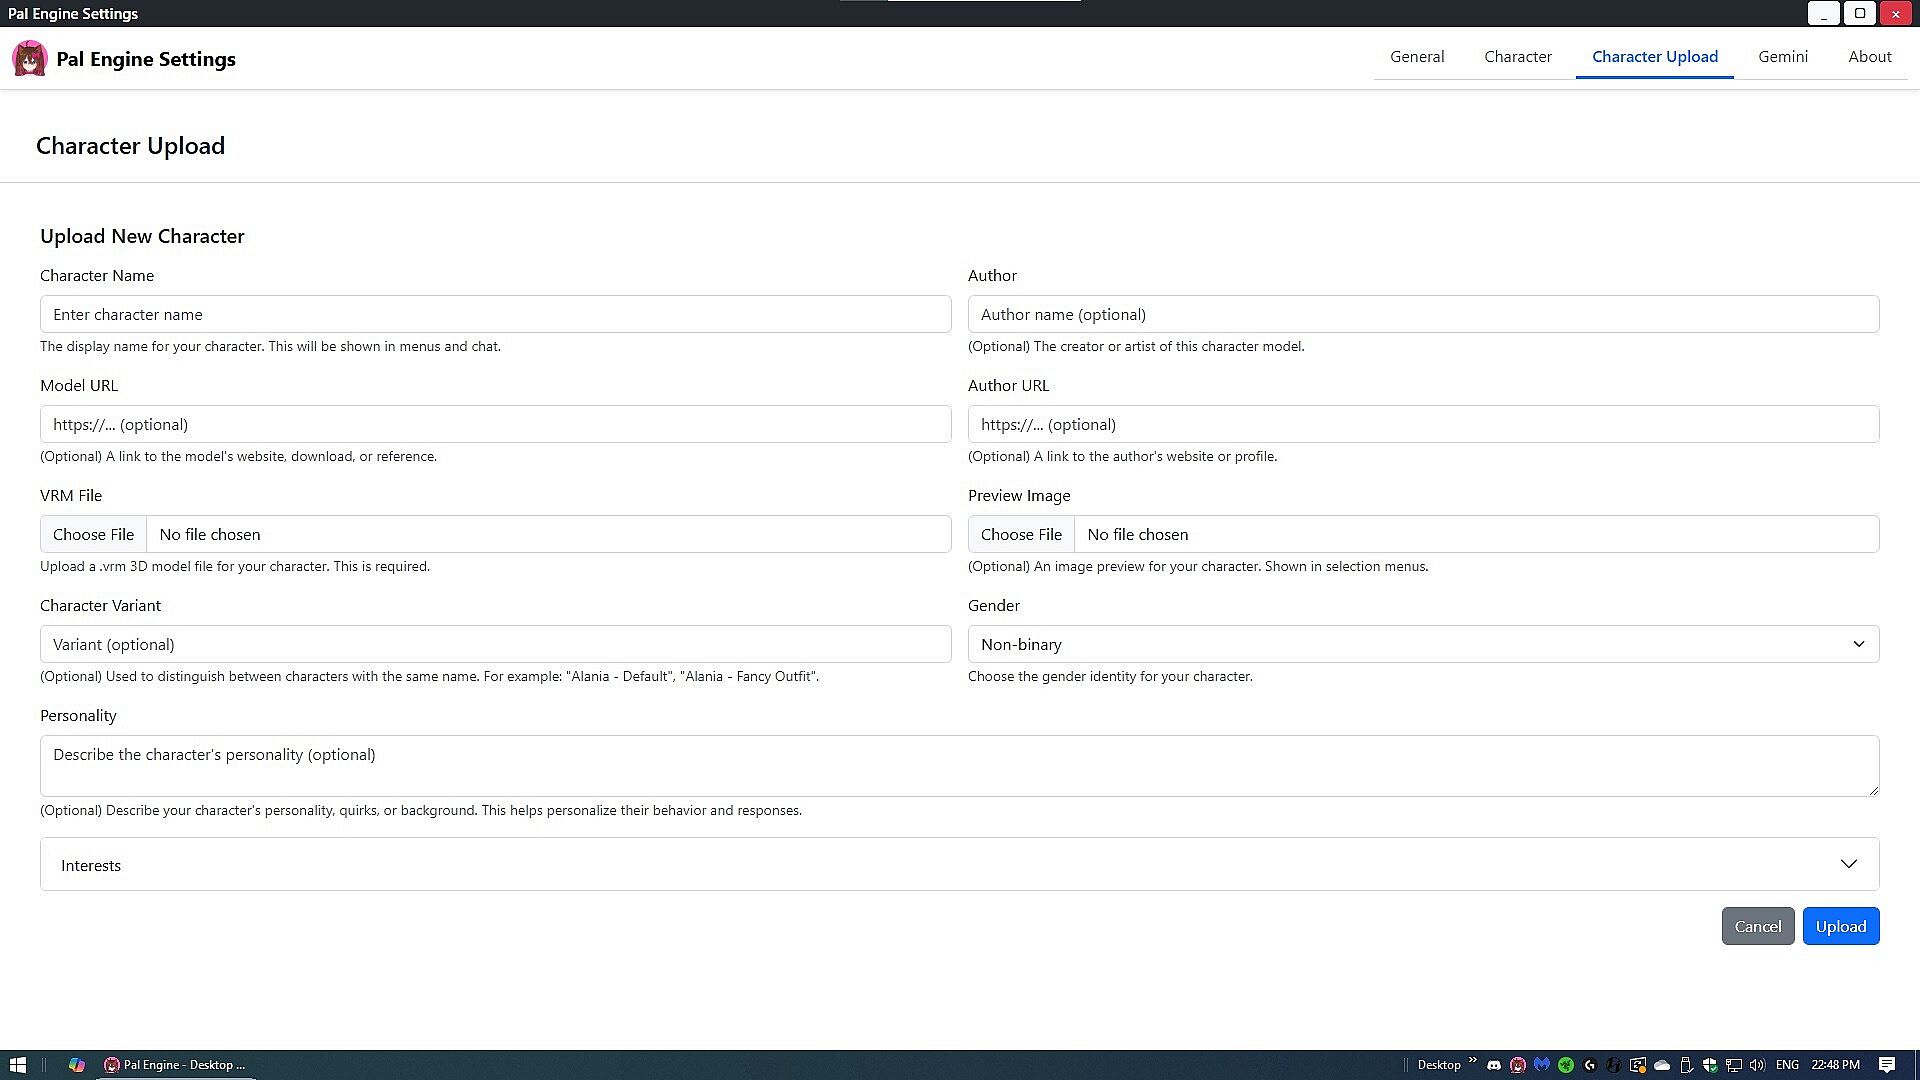
Task: Click the Windows Start button
Action: coord(17,1065)
